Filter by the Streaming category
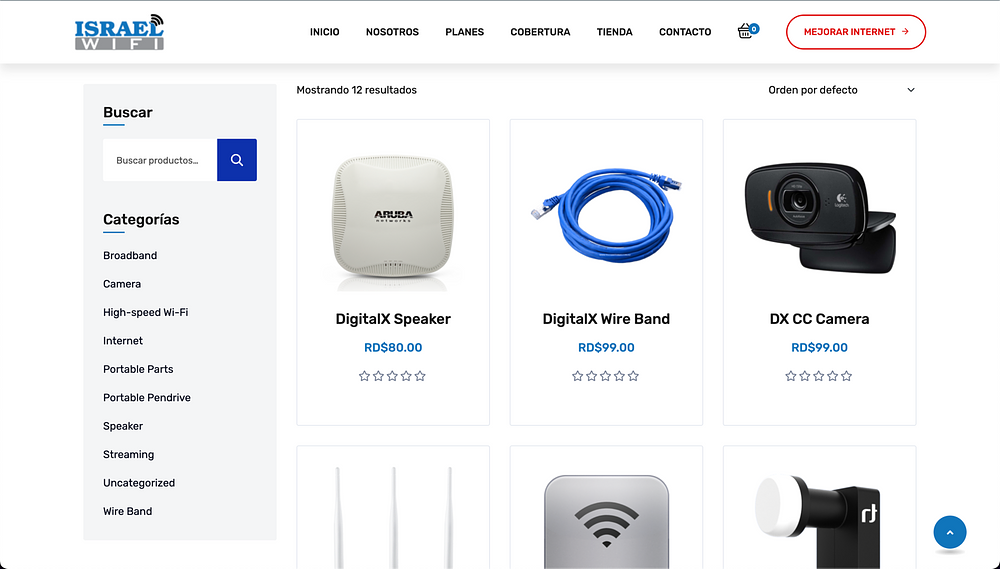 (128, 454)
